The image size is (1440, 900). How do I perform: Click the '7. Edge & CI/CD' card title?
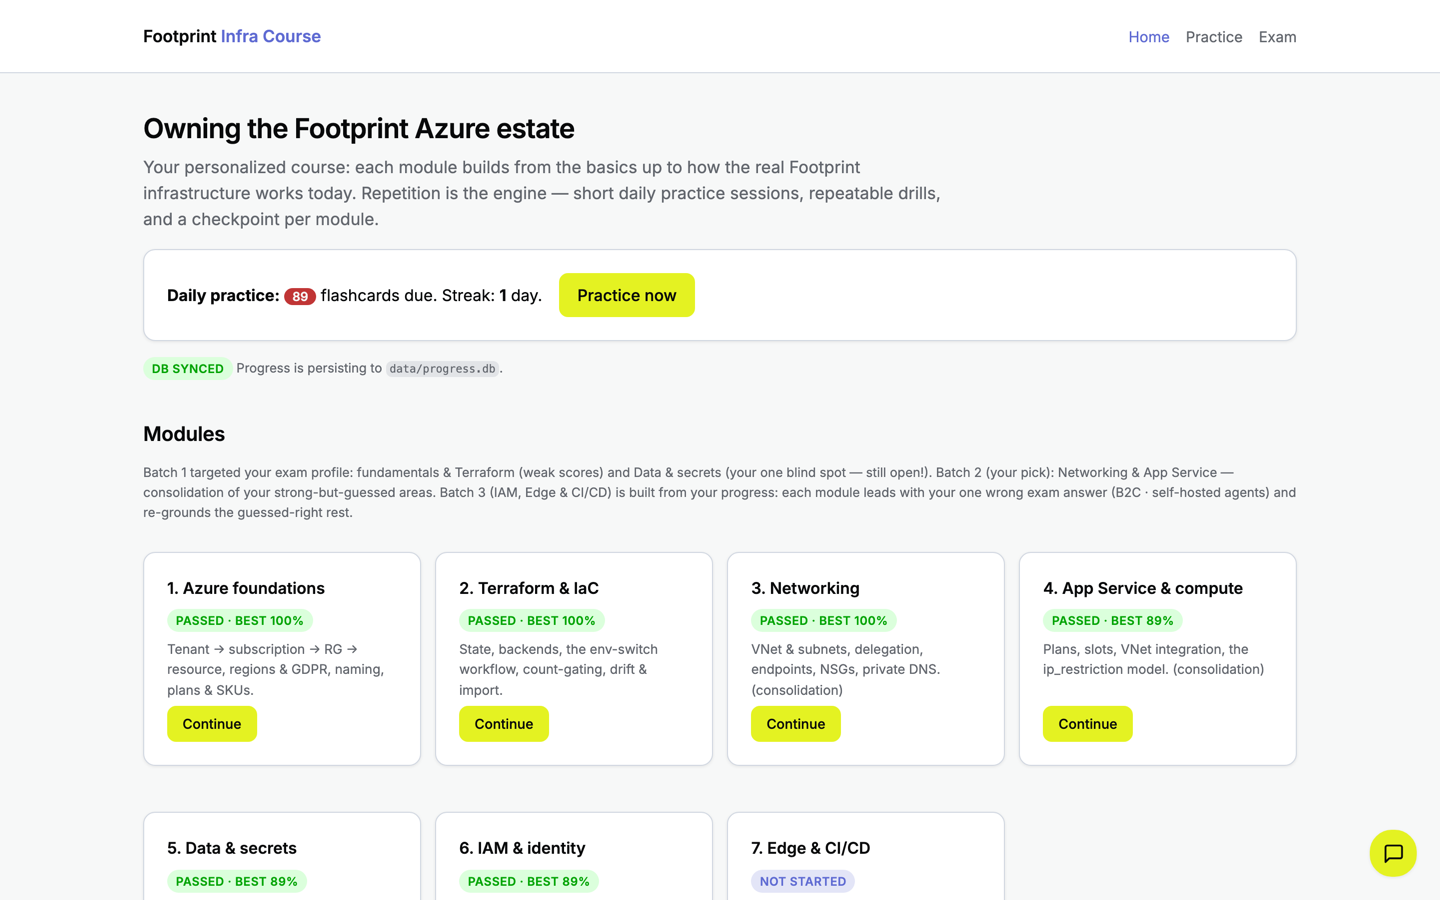click(x=811, y=848)
